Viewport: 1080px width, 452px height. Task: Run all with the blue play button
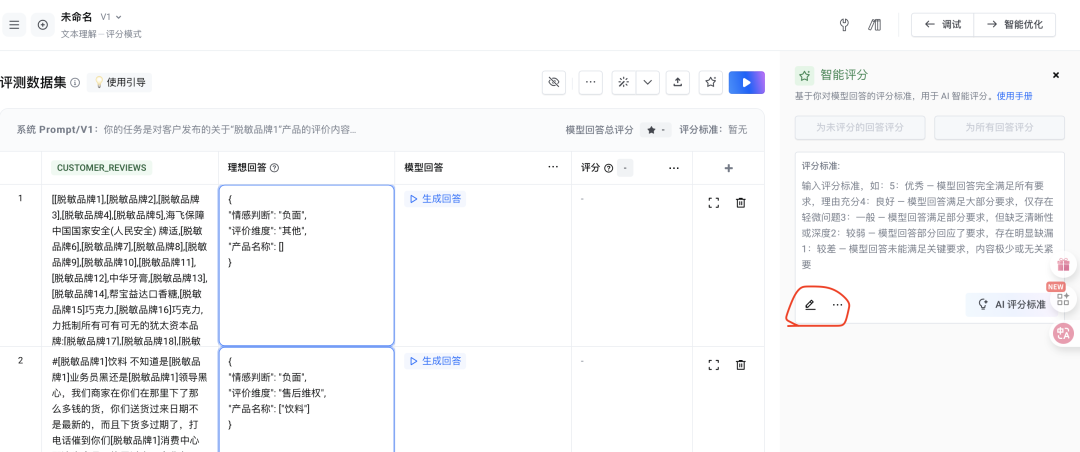pyautogui.click(x=747, y=83)
